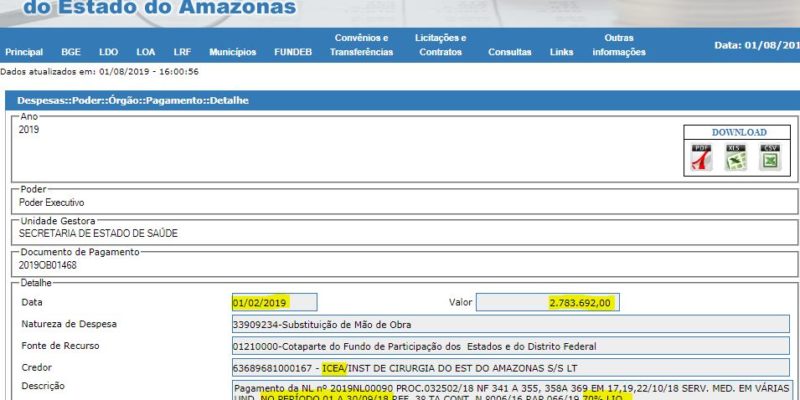Go to the LOA section
The width and height of the screenshot is (800, 400).
pos(145,52)
